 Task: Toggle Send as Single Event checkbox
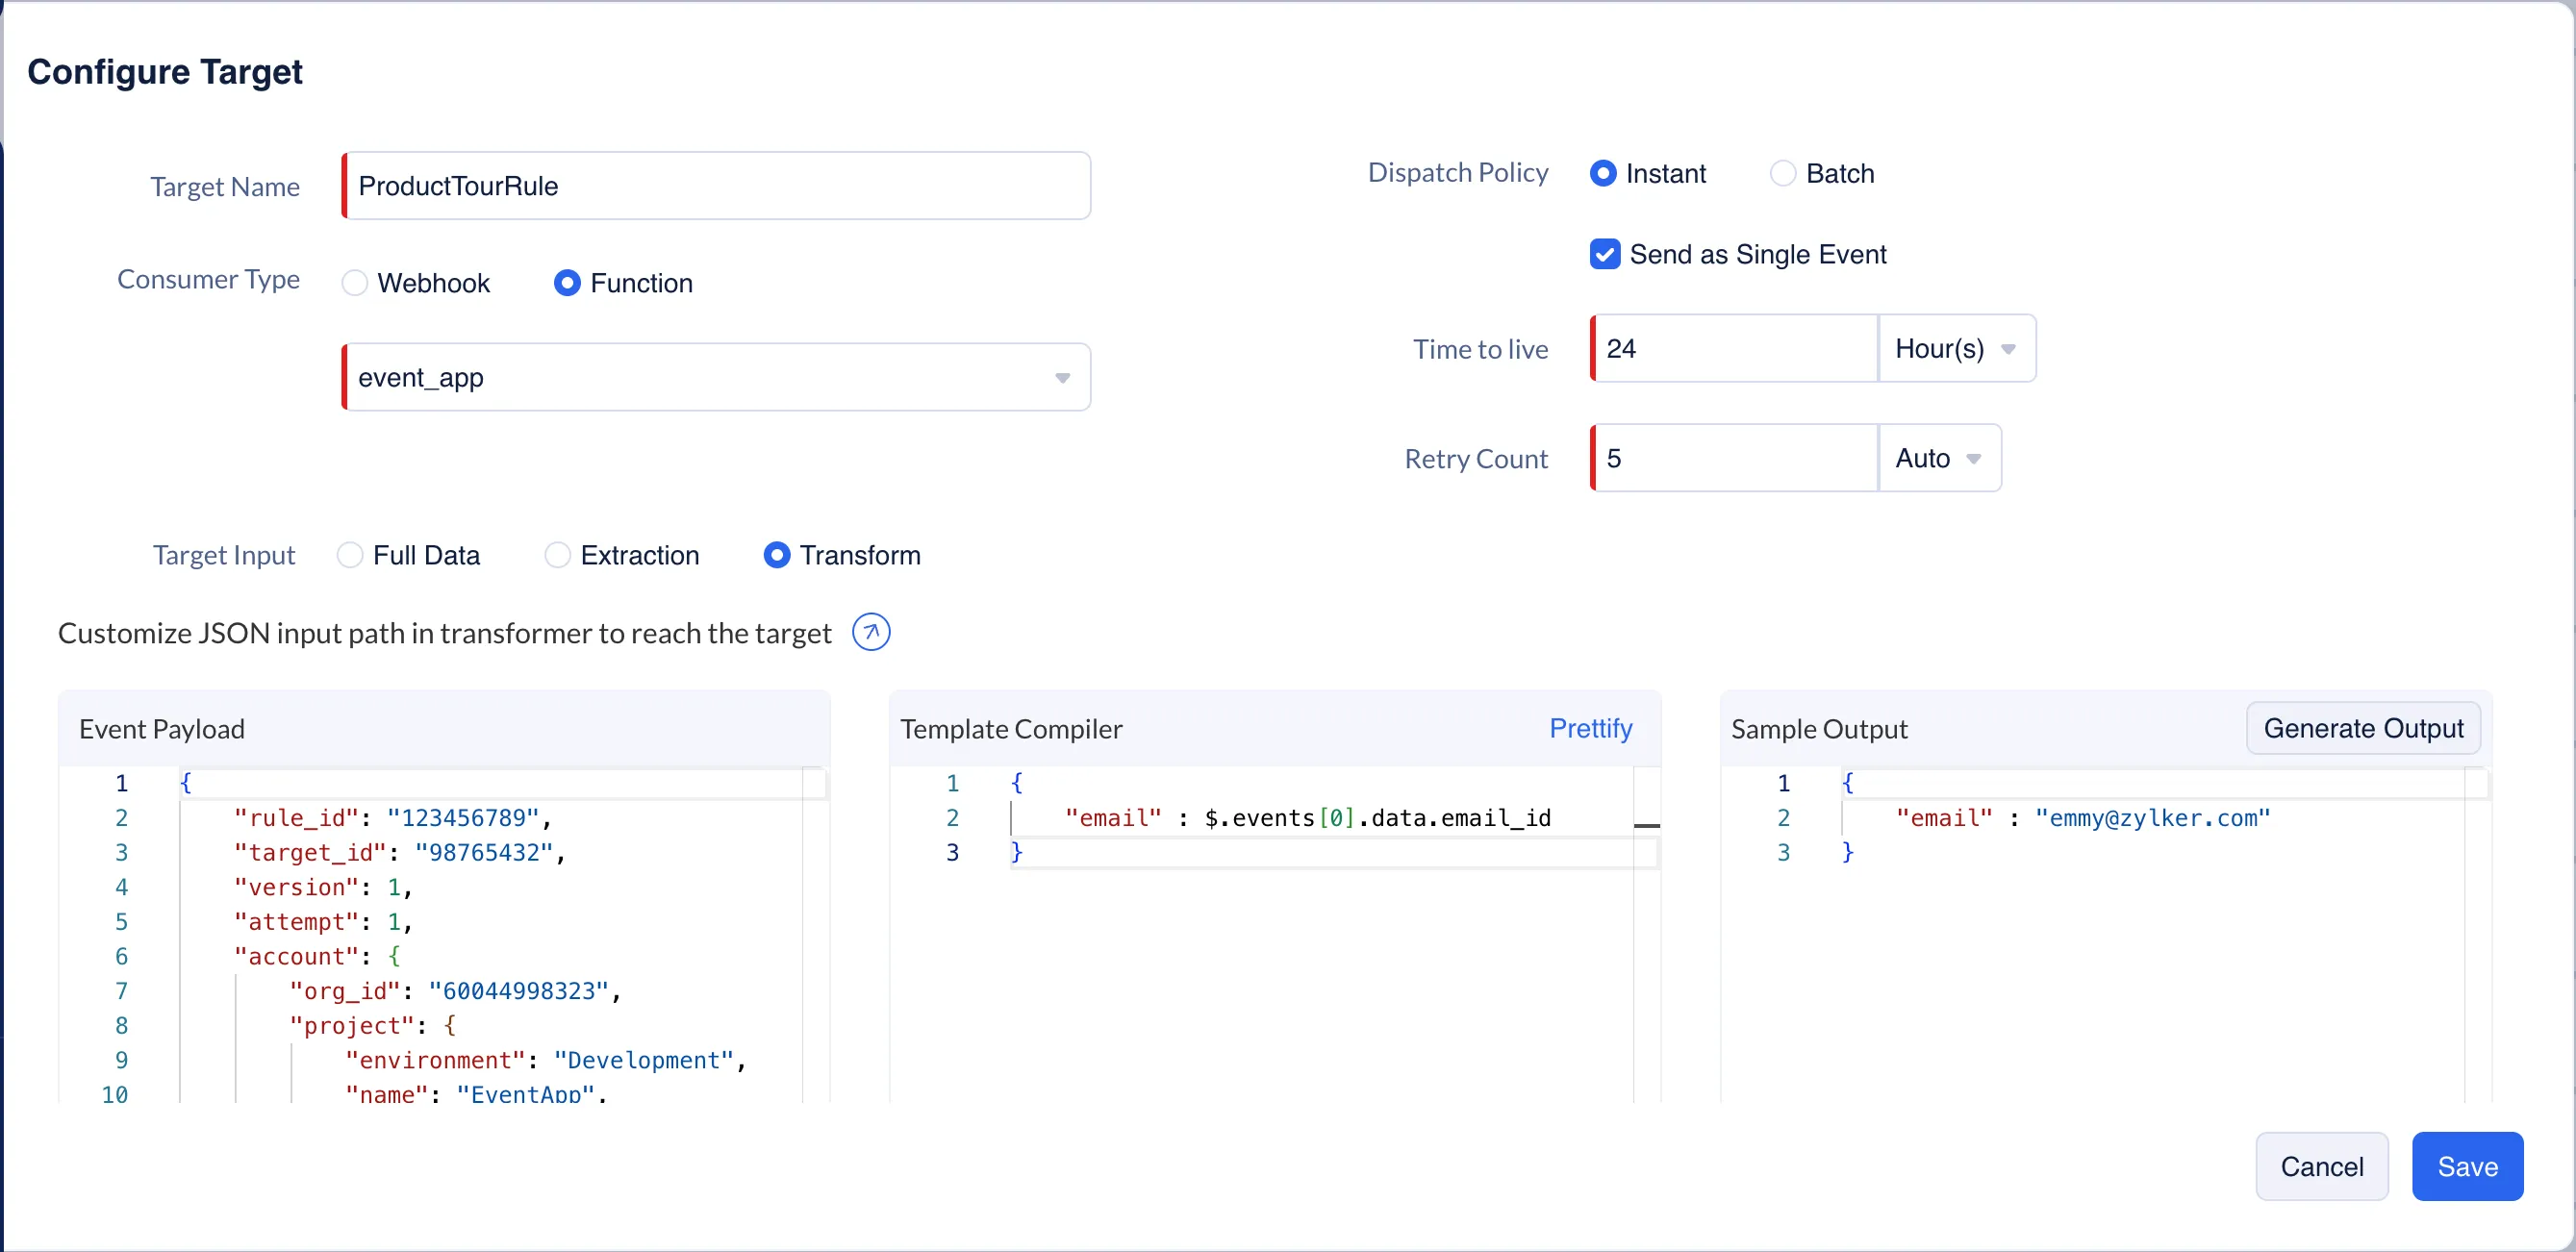coord(1604,254)
